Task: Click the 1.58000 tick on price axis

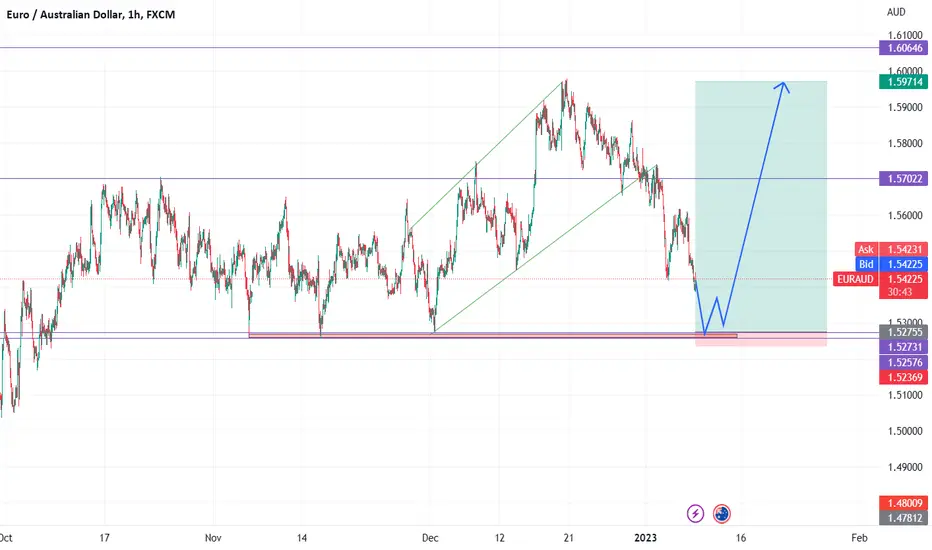Action: click(905, 143)
